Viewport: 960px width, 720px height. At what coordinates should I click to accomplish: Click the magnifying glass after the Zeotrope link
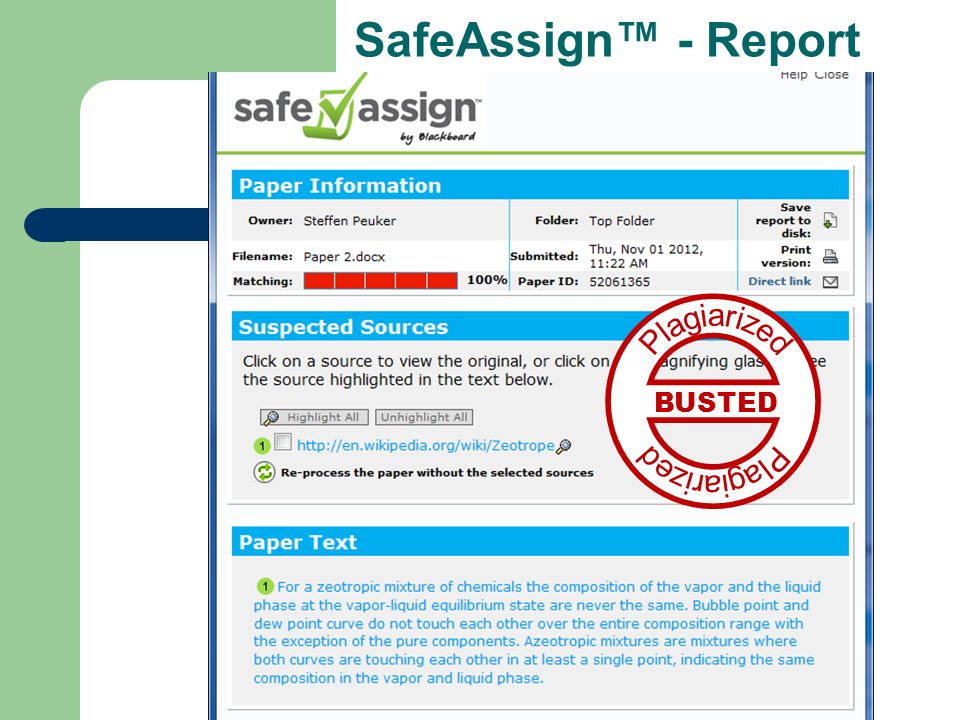coord(564,446)
